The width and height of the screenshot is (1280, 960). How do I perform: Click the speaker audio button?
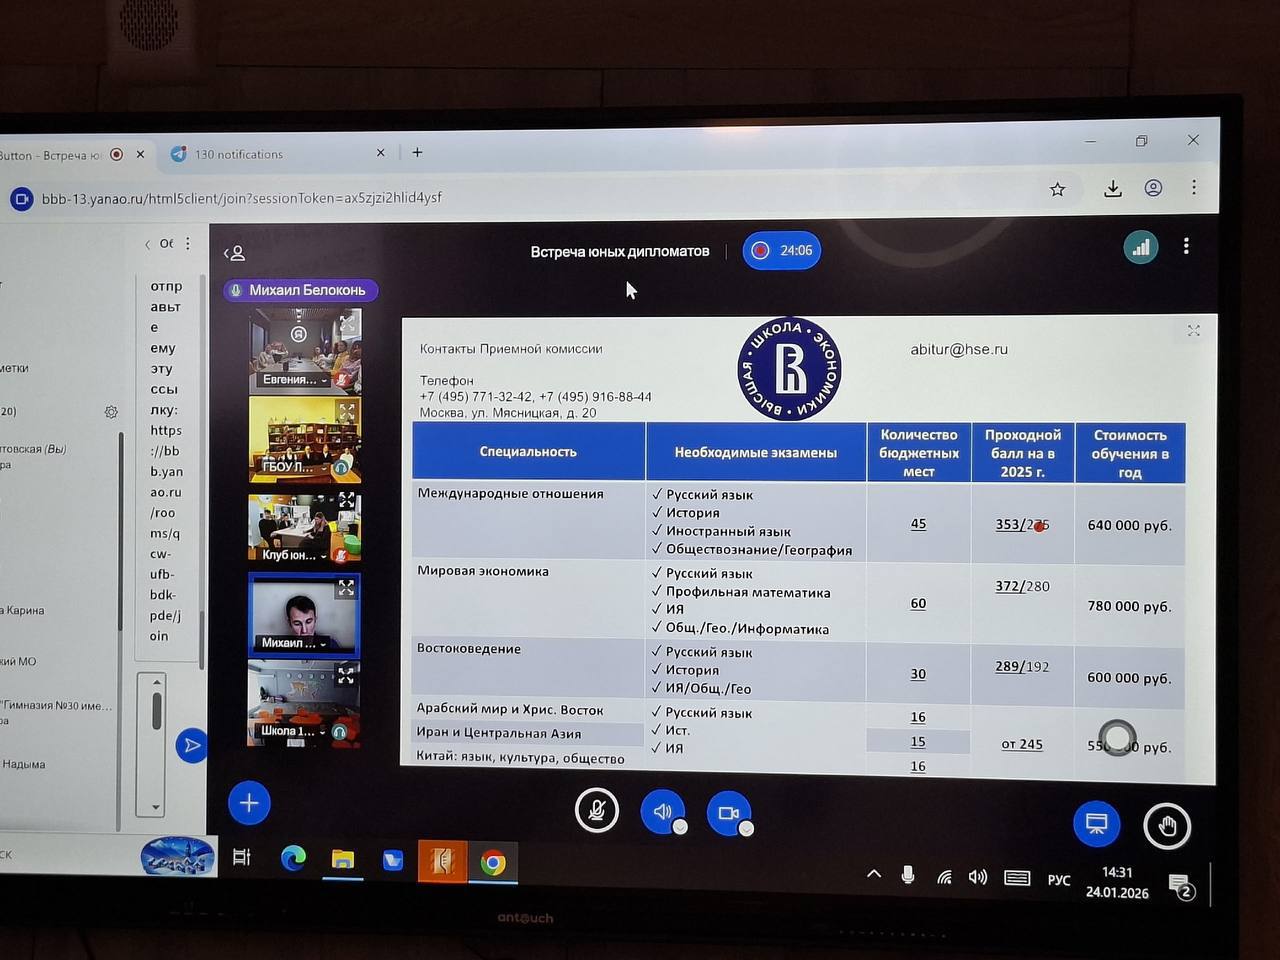662,811
